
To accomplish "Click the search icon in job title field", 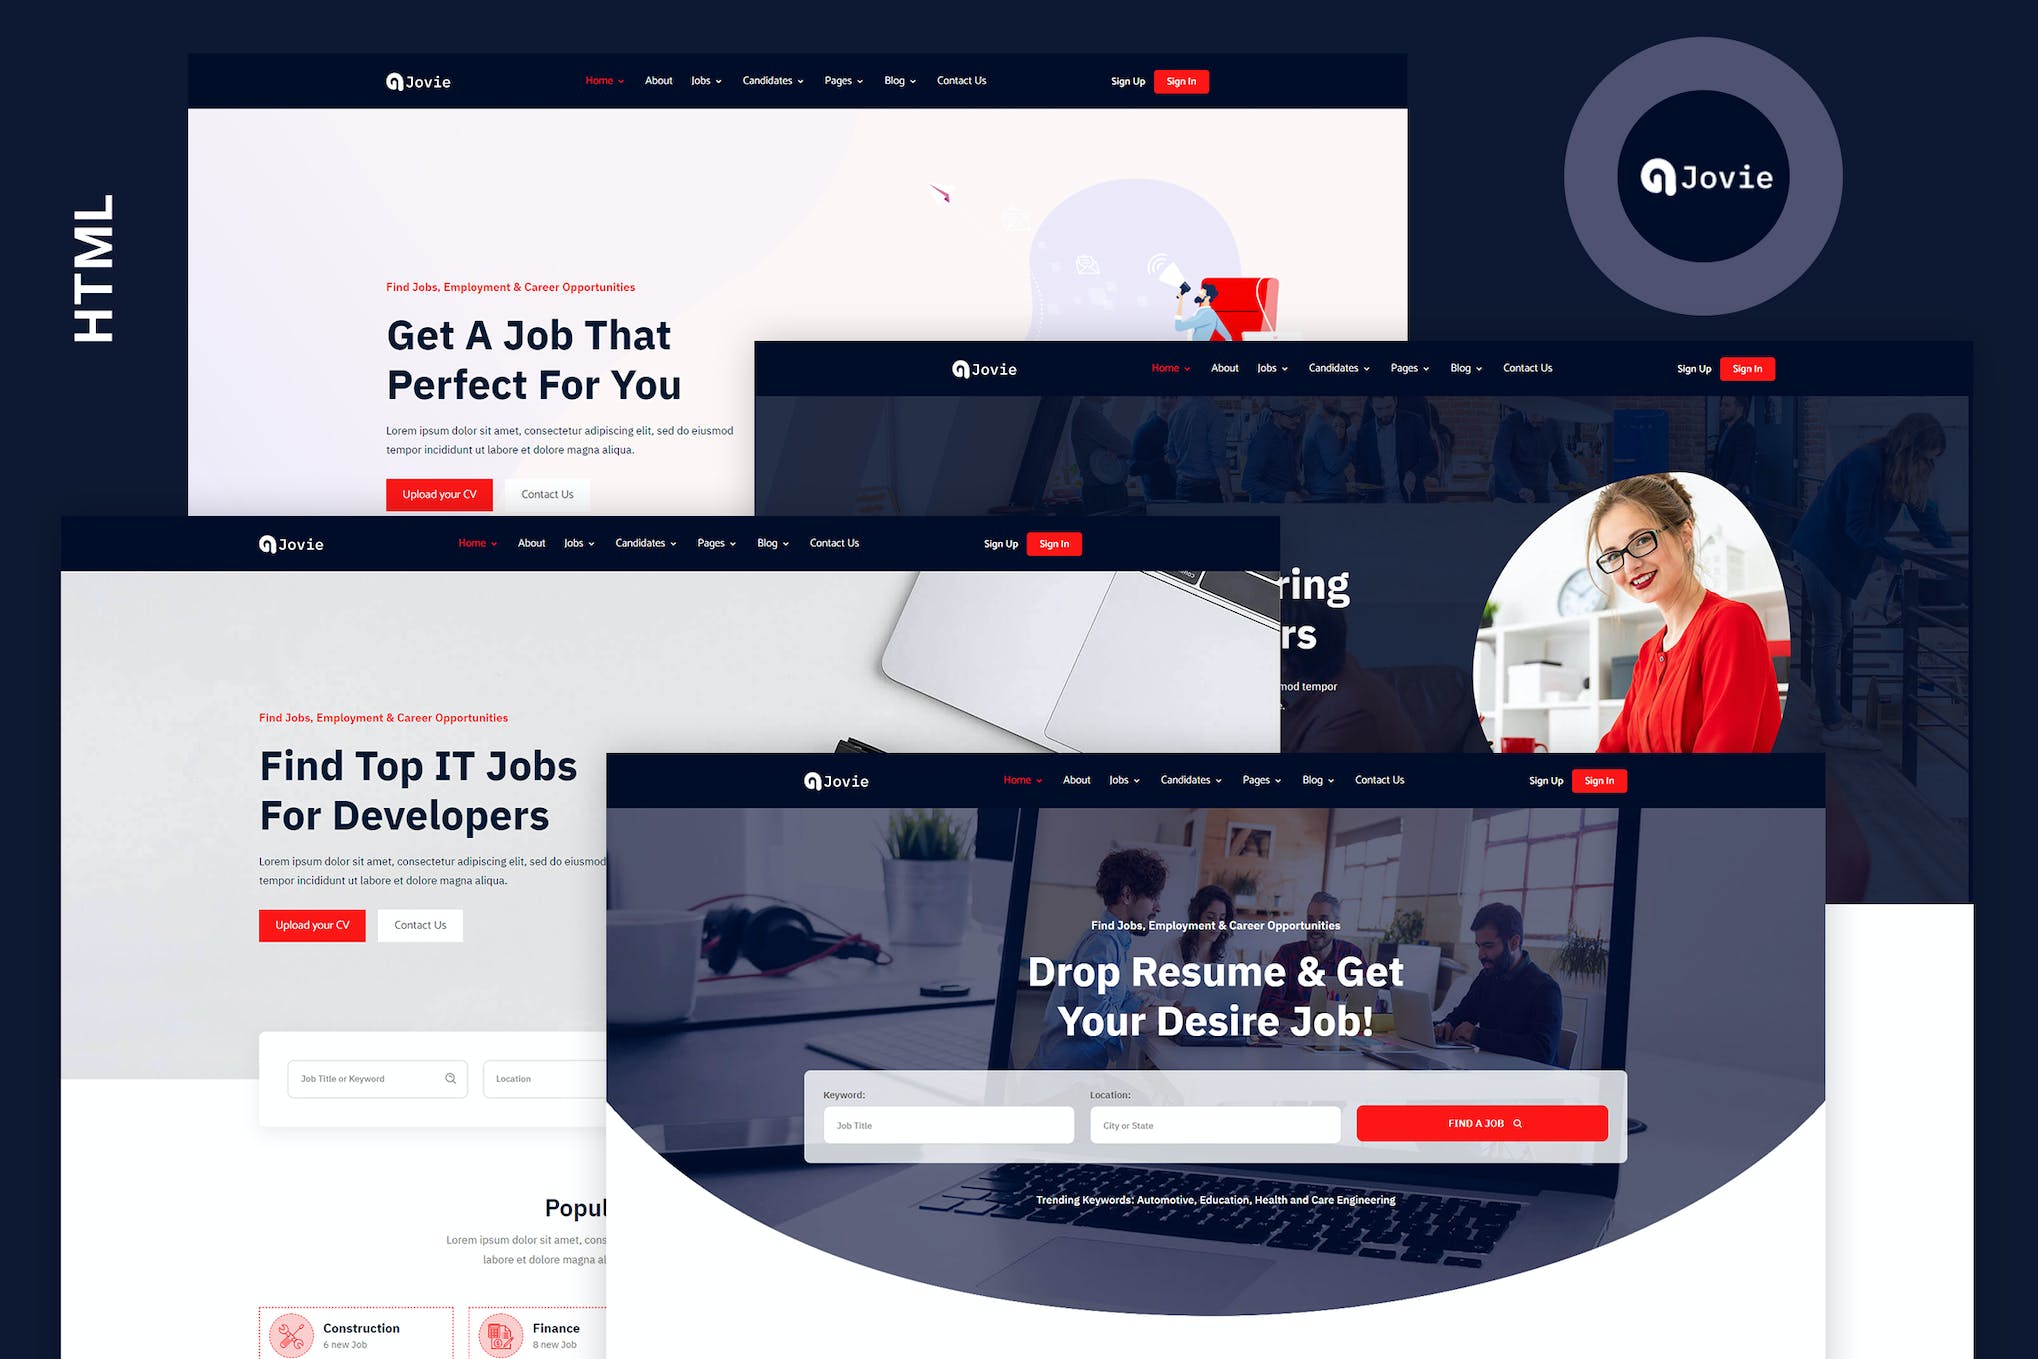I will 450,1078.
